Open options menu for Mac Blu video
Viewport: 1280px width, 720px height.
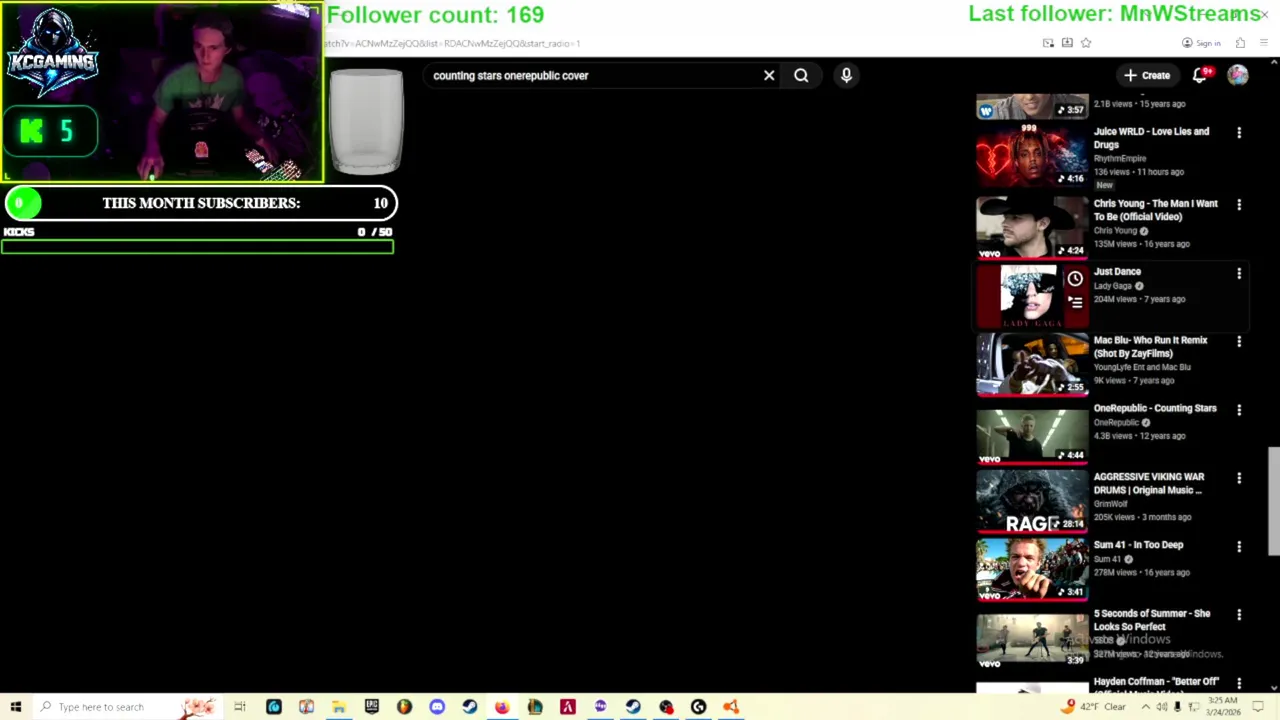tap(1239, 342)
